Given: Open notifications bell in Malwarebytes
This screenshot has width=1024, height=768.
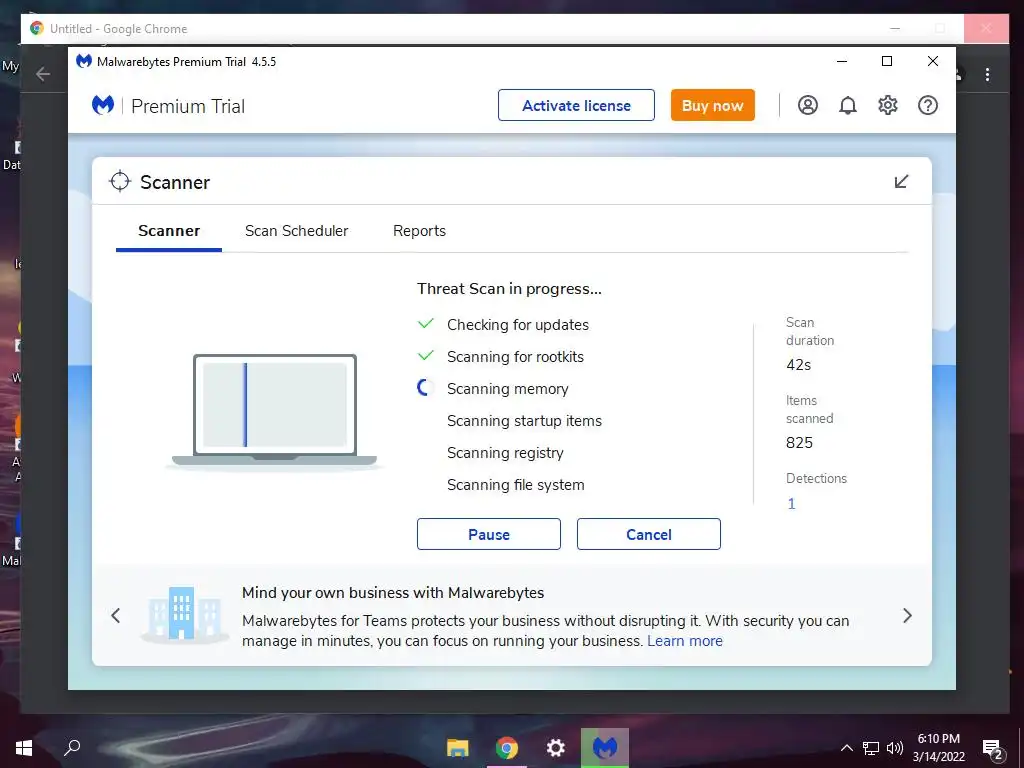Looking at the screenshot, I should pos(848,105).
